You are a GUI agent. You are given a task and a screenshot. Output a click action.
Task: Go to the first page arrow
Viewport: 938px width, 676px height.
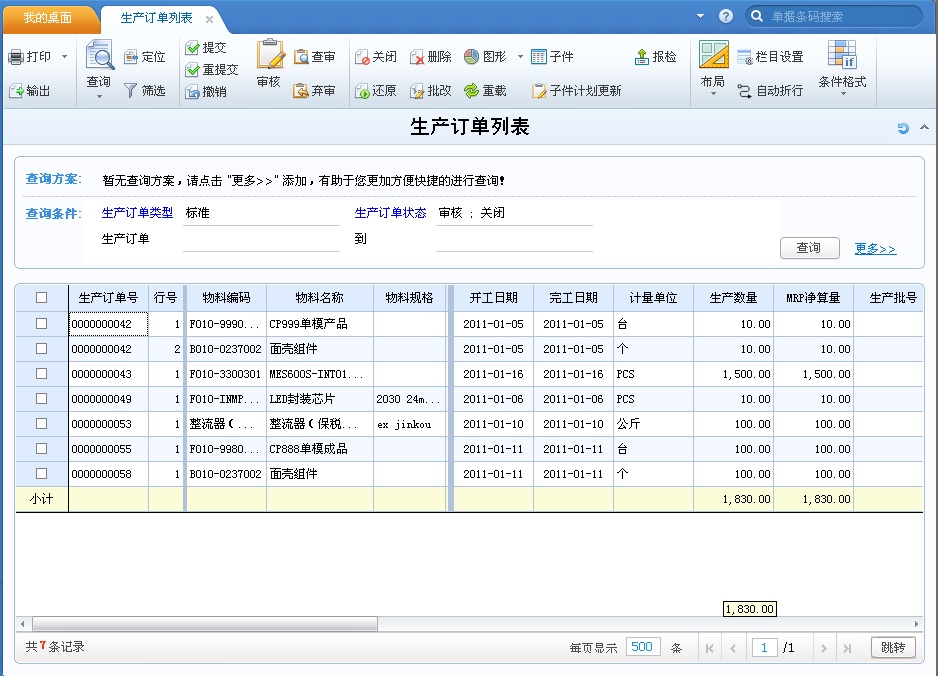[x=709, y=648]
